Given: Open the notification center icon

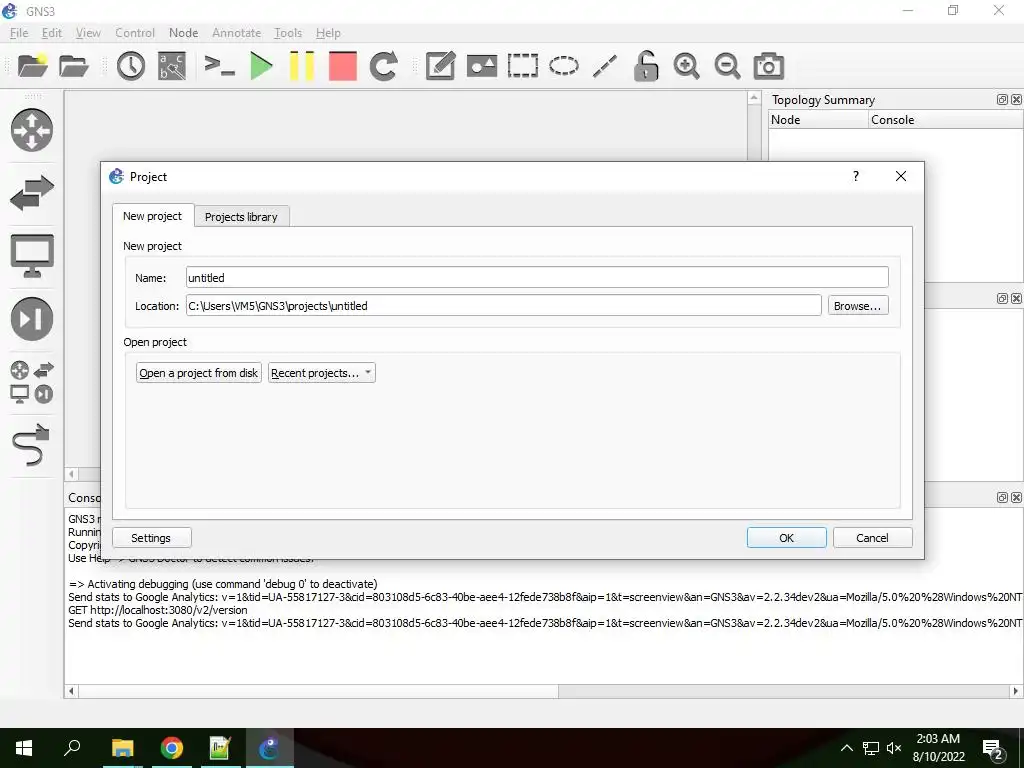Looking at the screenshot, I should coord(992,749).
